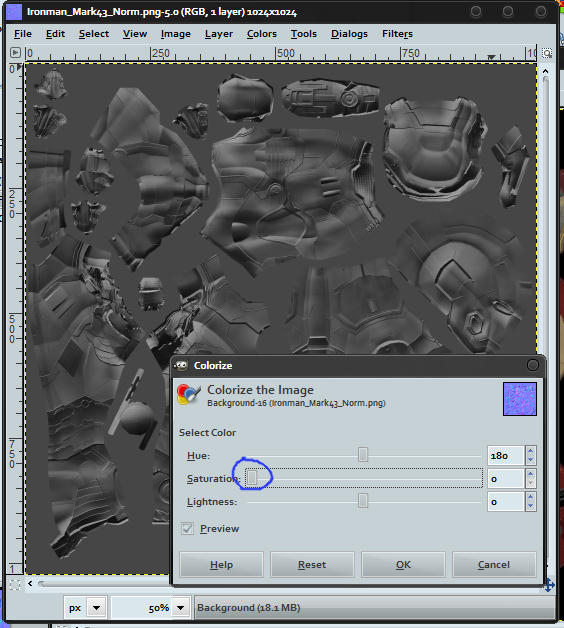The height and width of the screenshot is (628, 564).
Task: Click the Wilber icon in Colorize title bar
Action: 181,365
